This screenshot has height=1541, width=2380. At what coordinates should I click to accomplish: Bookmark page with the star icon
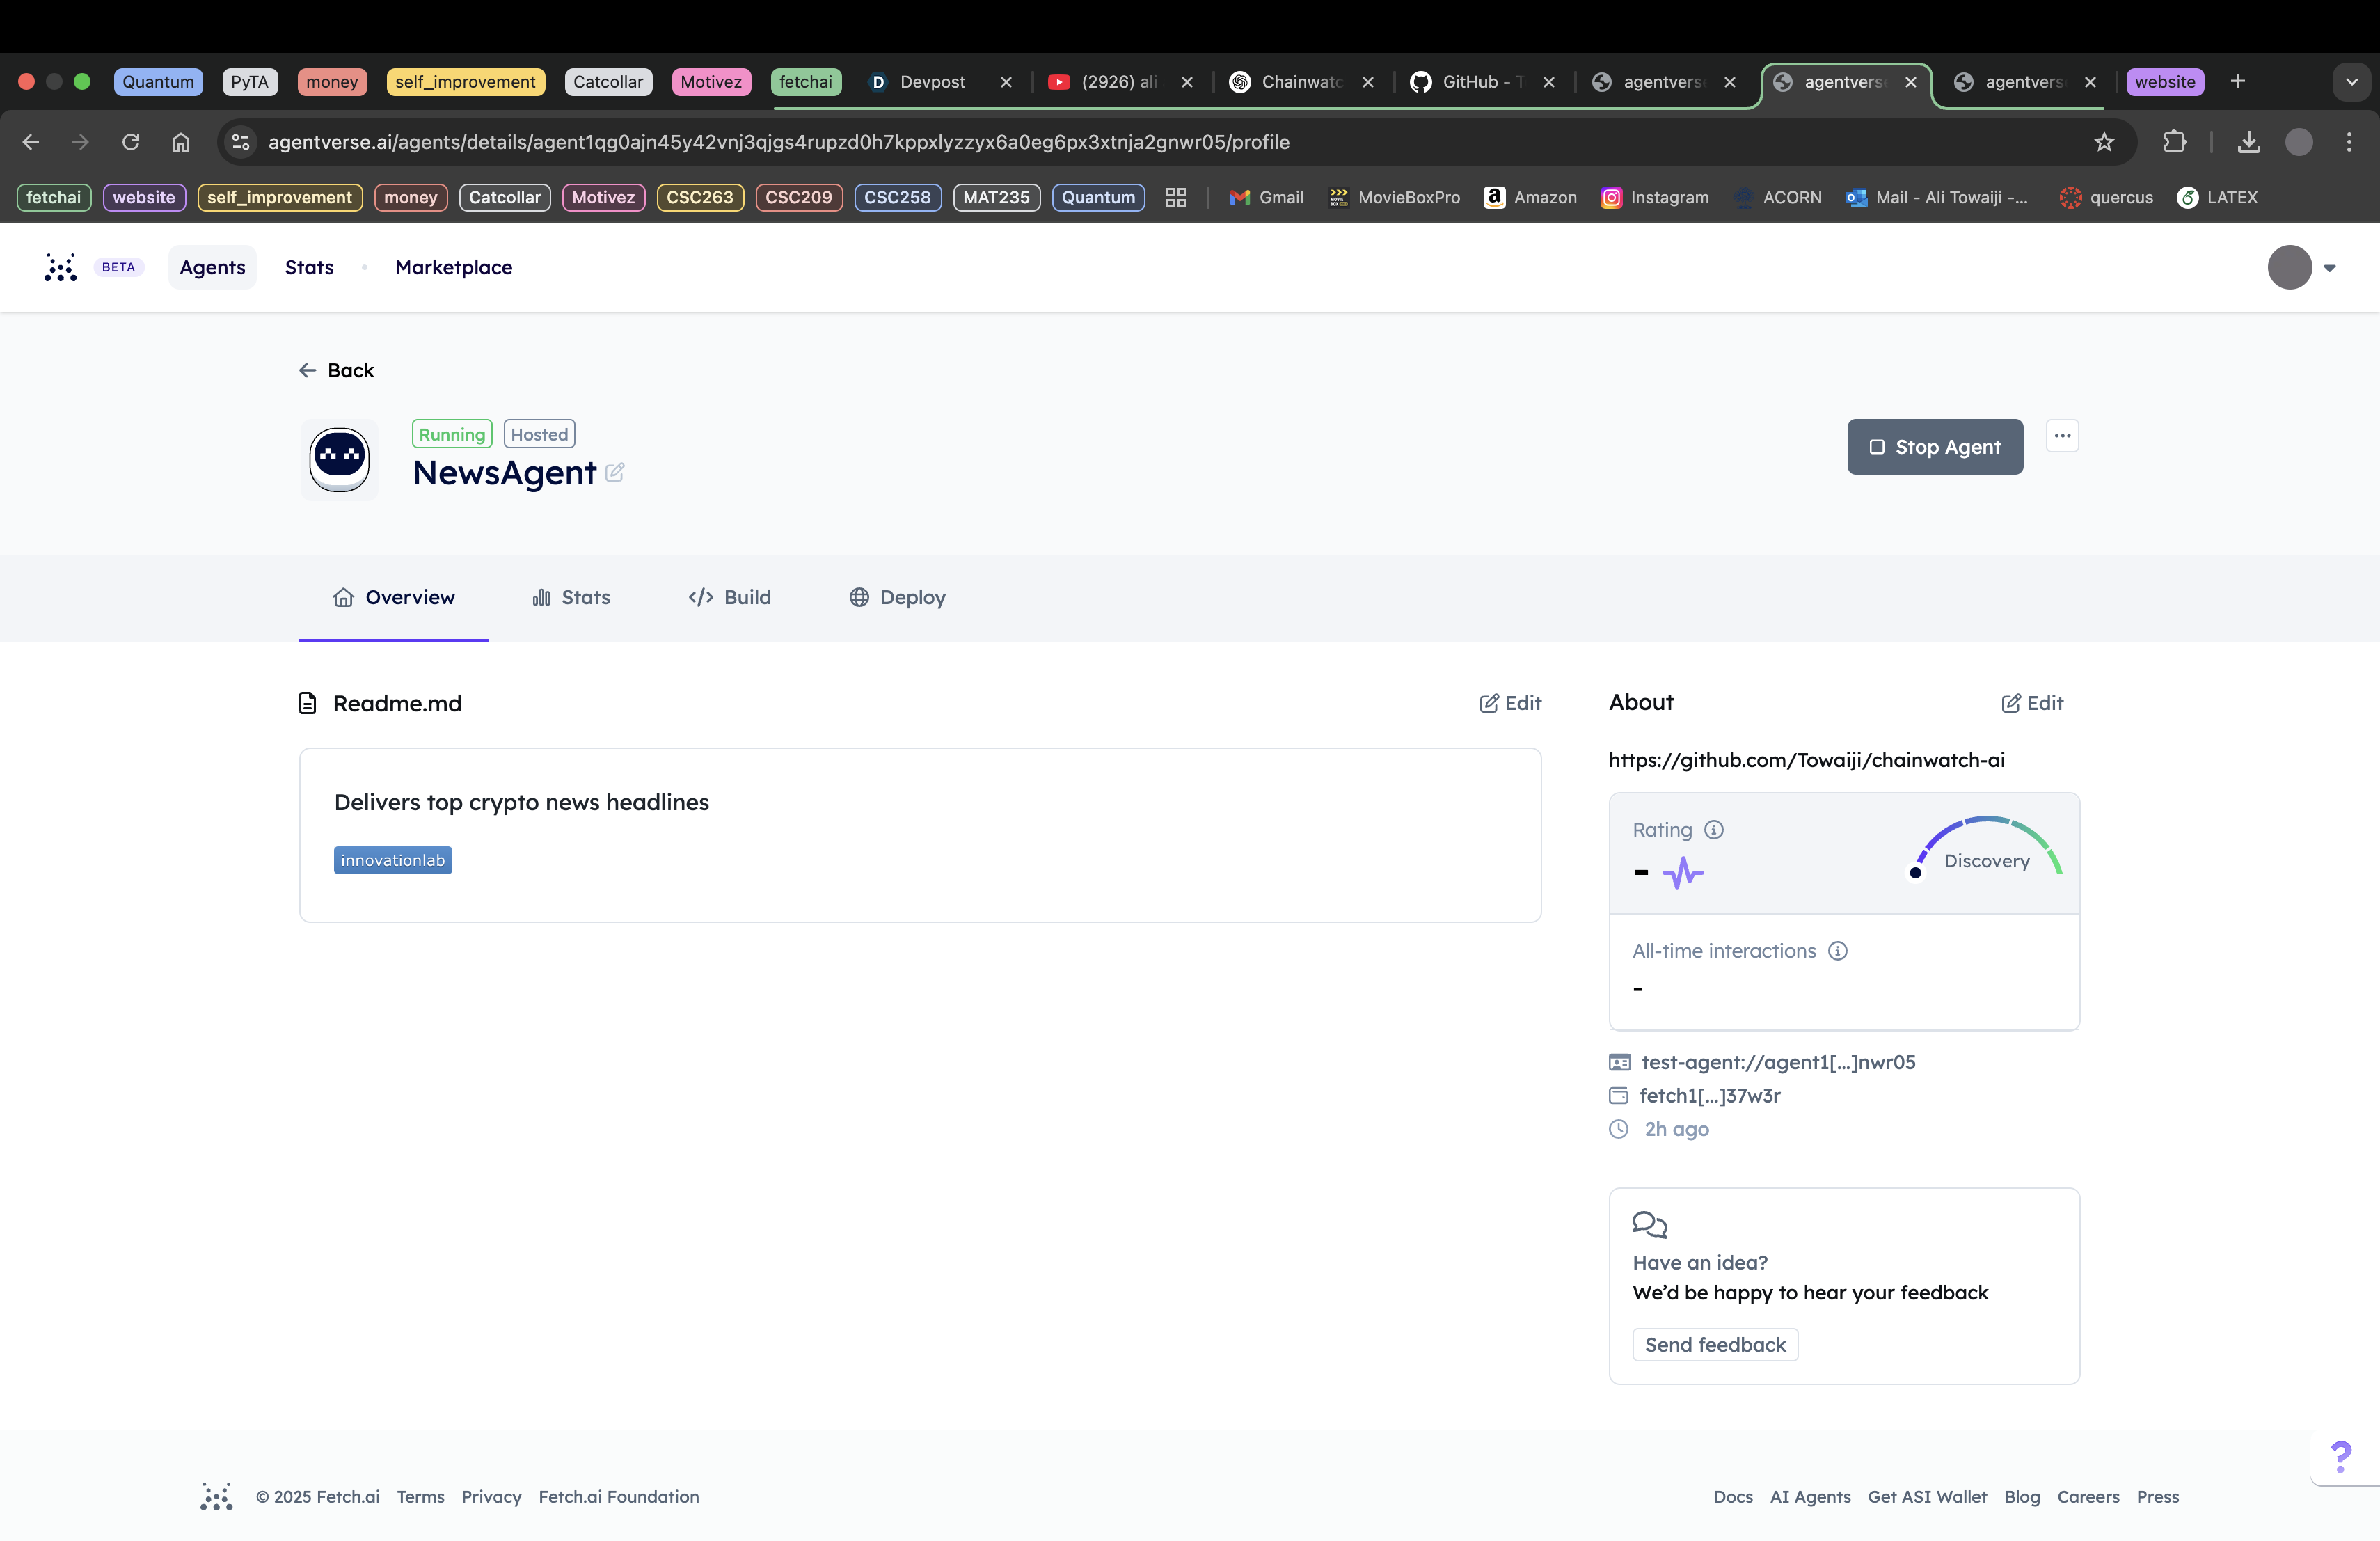coord(2104,142)
